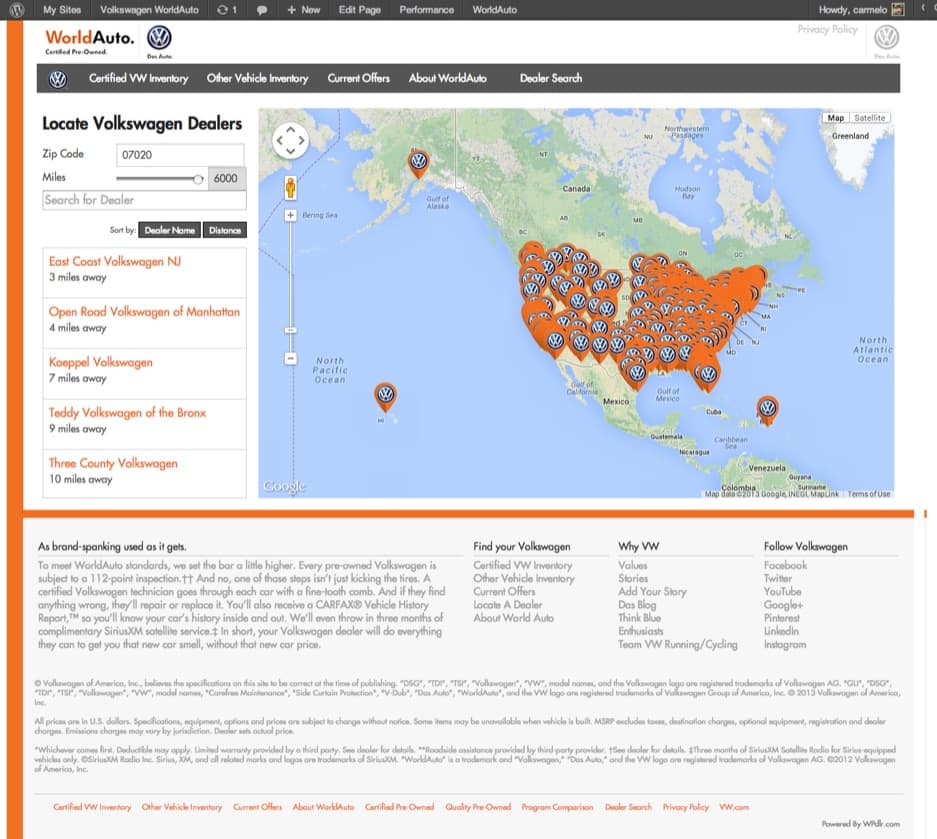The width and height of the screenshot is (937, 839).
Task: Click the user avatar next to Howdy, carmelo
Action: [x=897, y=10]
